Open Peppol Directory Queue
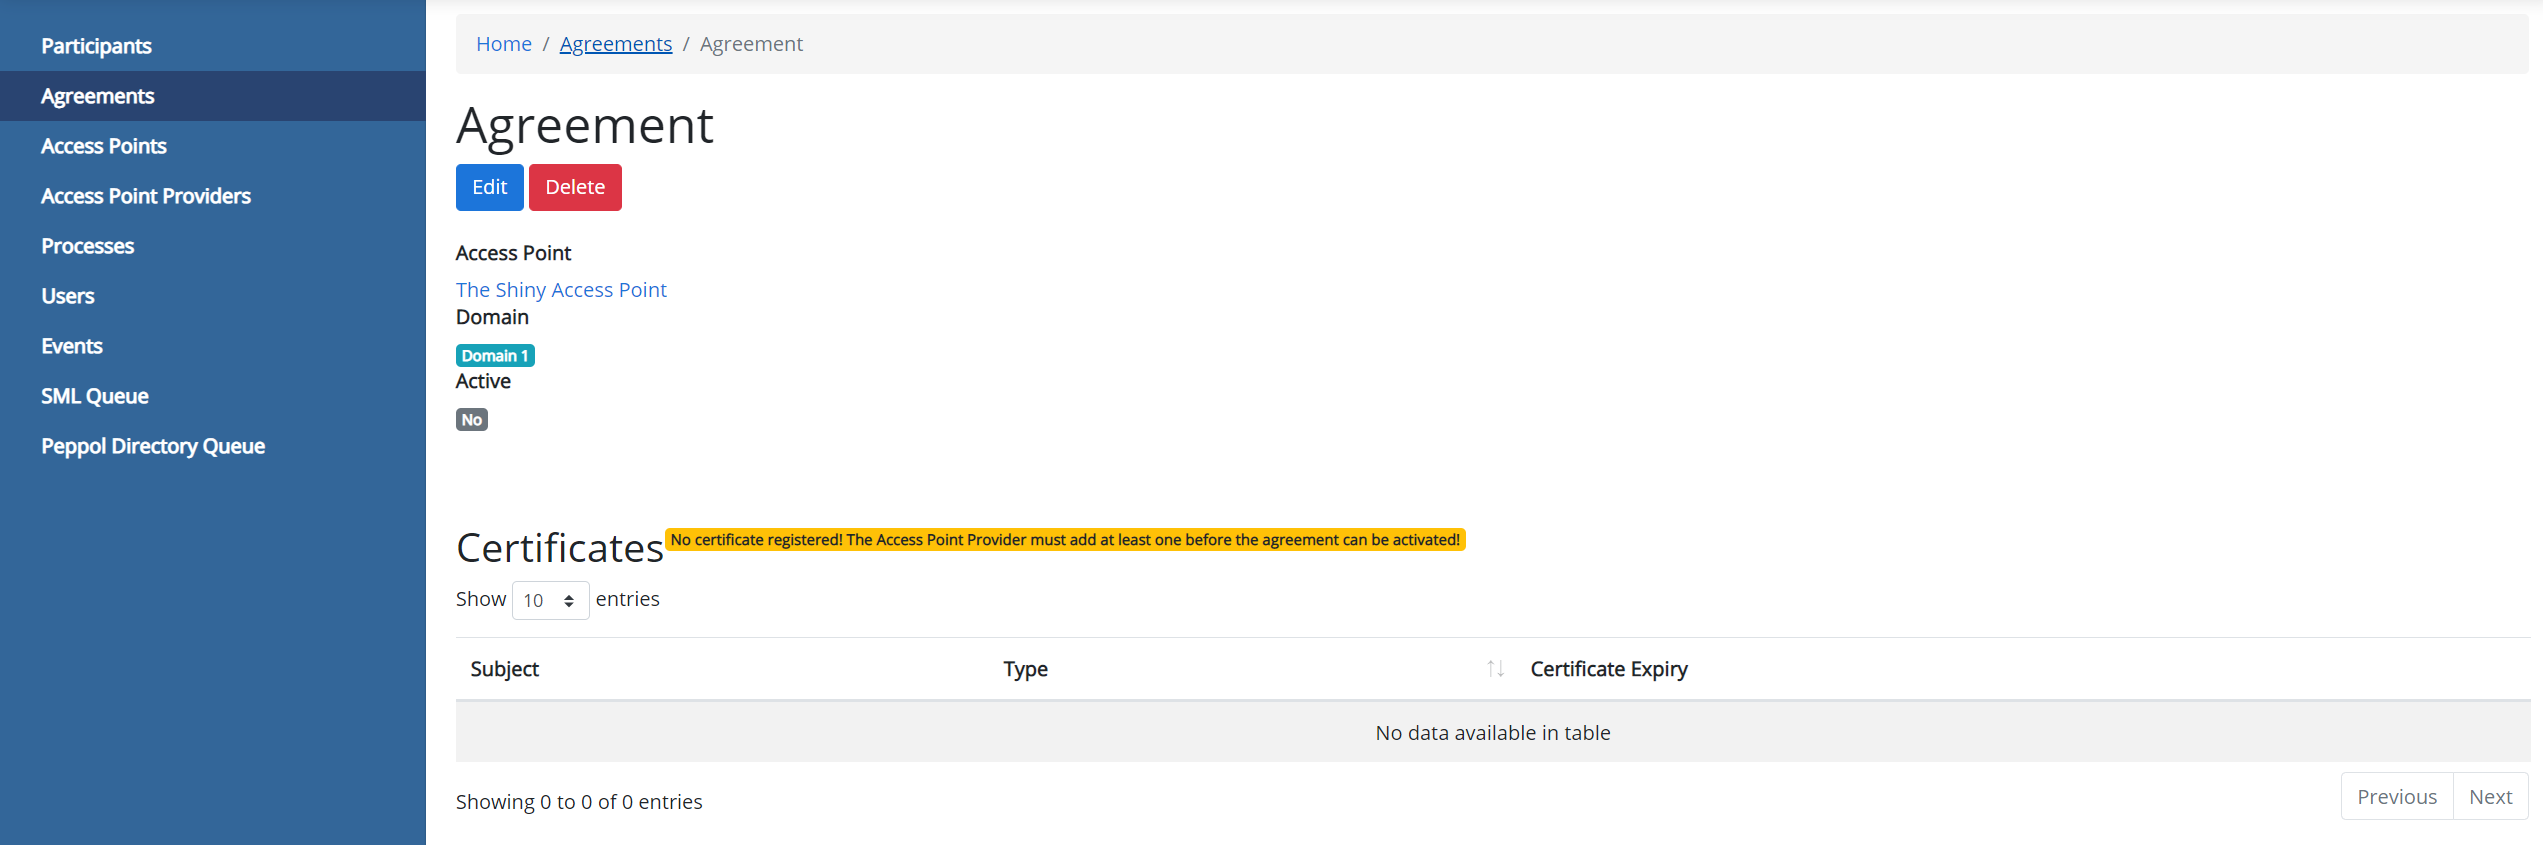This screenshot has width=2543, height=845. pos(152,446)
